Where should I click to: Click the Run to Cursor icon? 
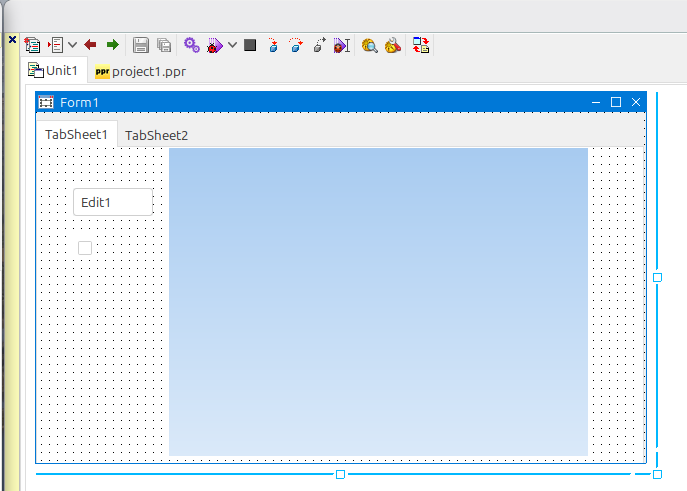click(x=341, y=45)
